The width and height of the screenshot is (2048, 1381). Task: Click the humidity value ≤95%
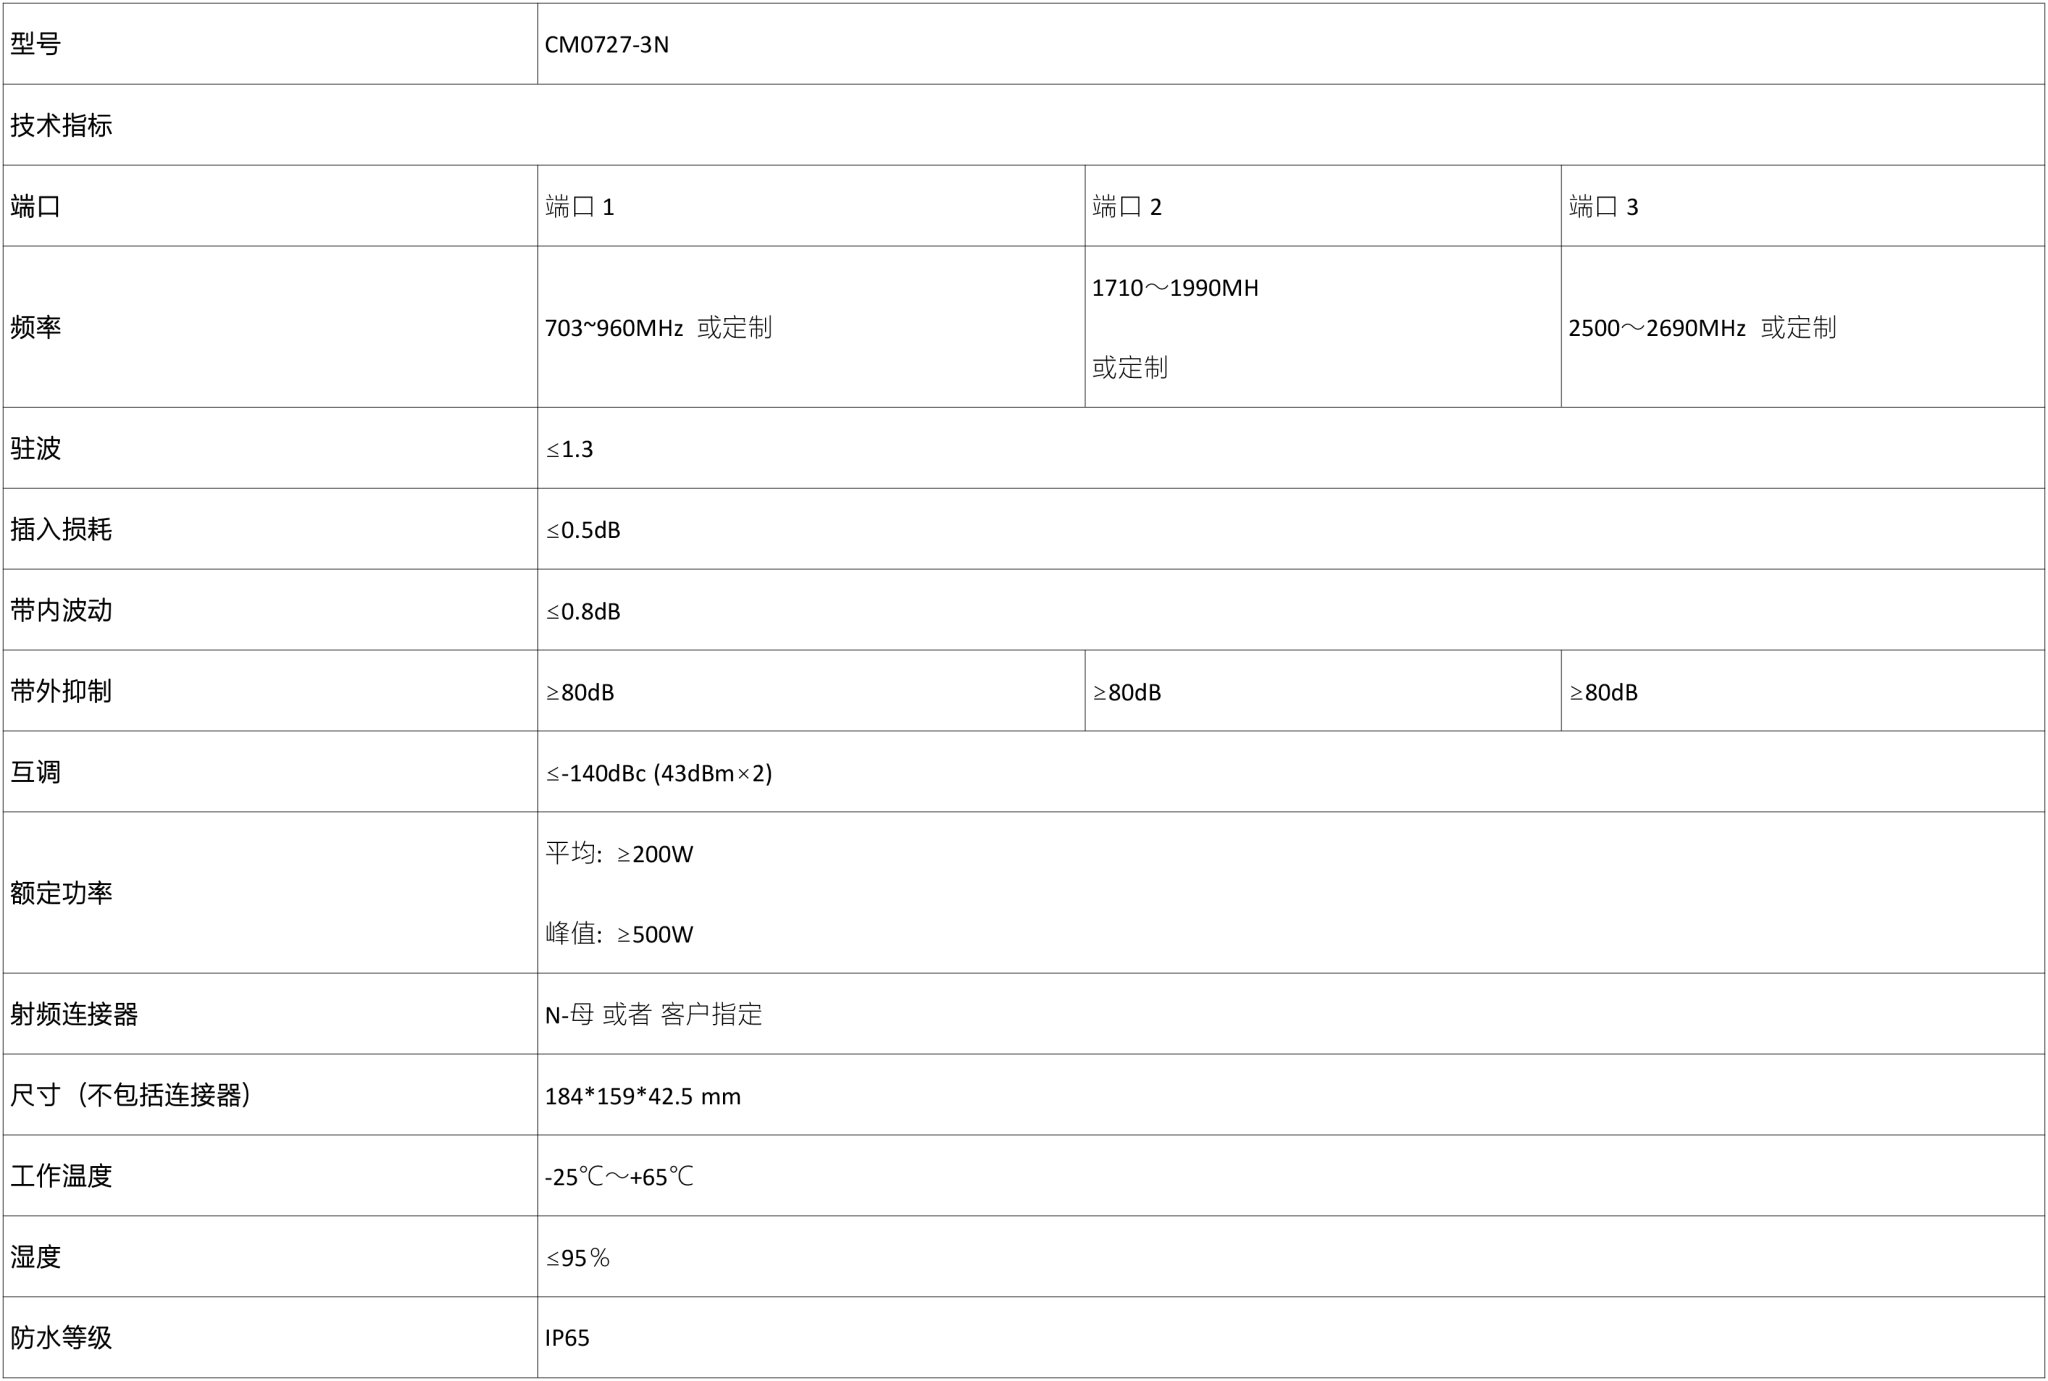(x=578, y=1258)
